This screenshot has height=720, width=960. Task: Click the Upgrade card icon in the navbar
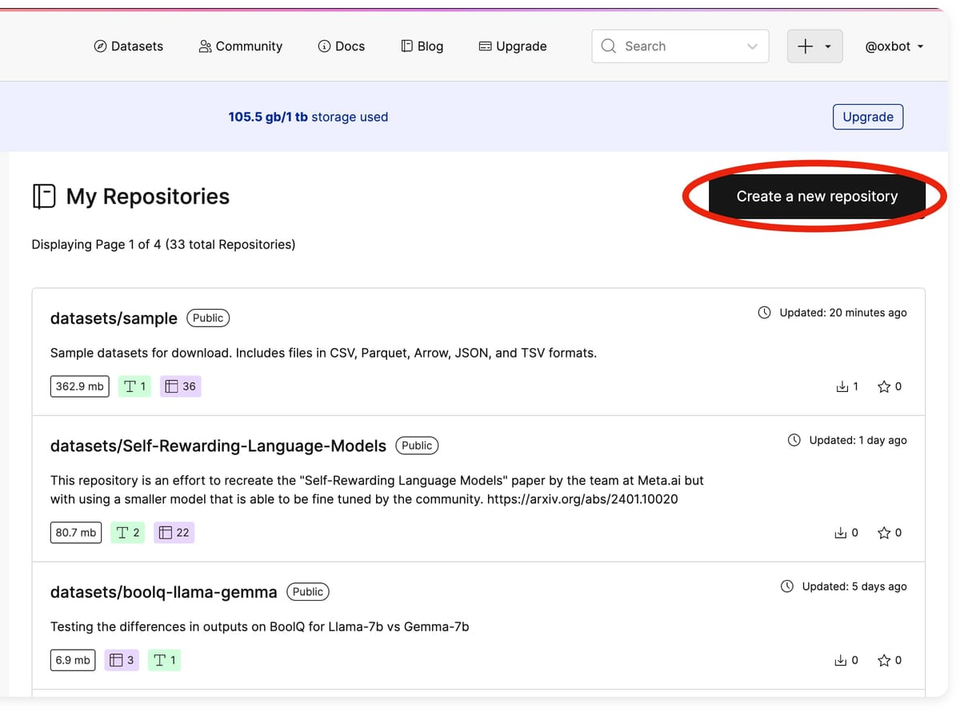(x=485, y=46)
